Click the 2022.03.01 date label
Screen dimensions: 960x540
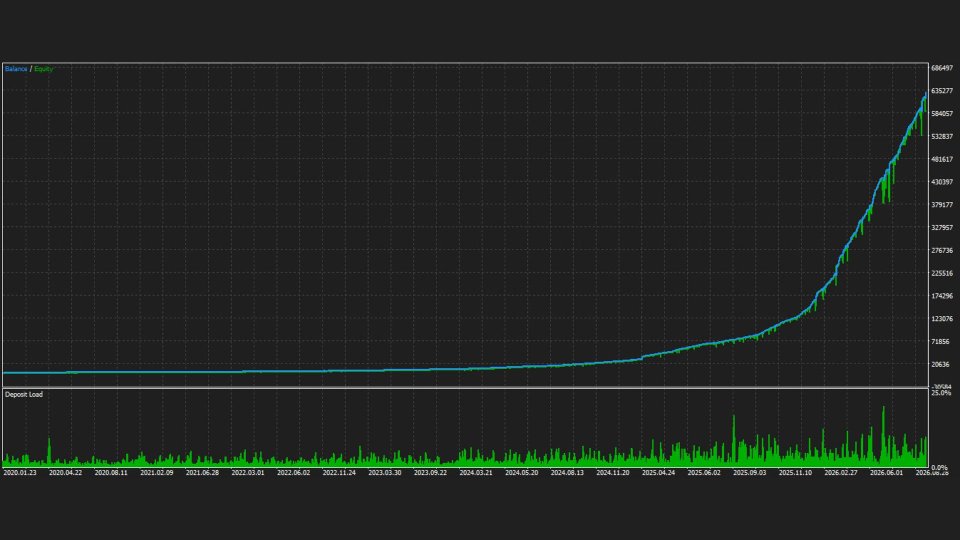(x=248, y=473)
